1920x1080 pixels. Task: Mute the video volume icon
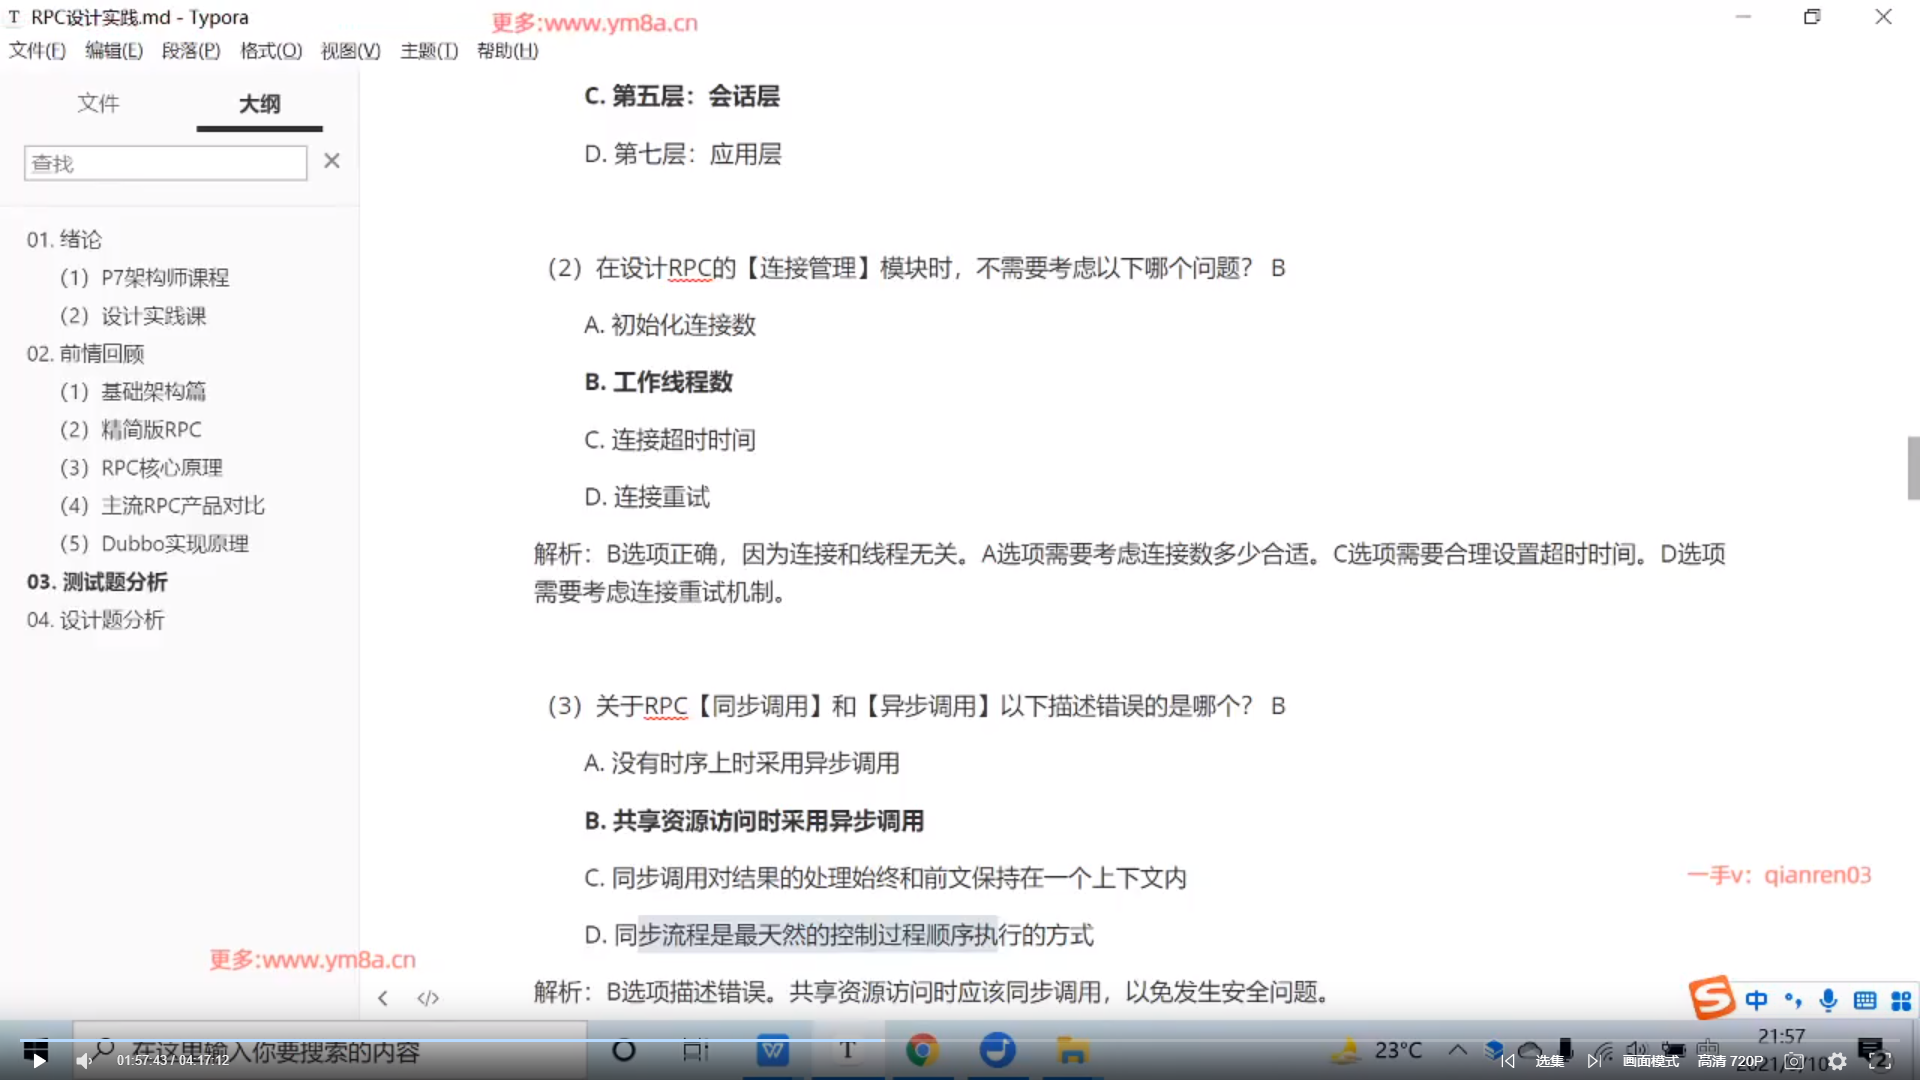pyautogui.click(x=84, y=1061)
